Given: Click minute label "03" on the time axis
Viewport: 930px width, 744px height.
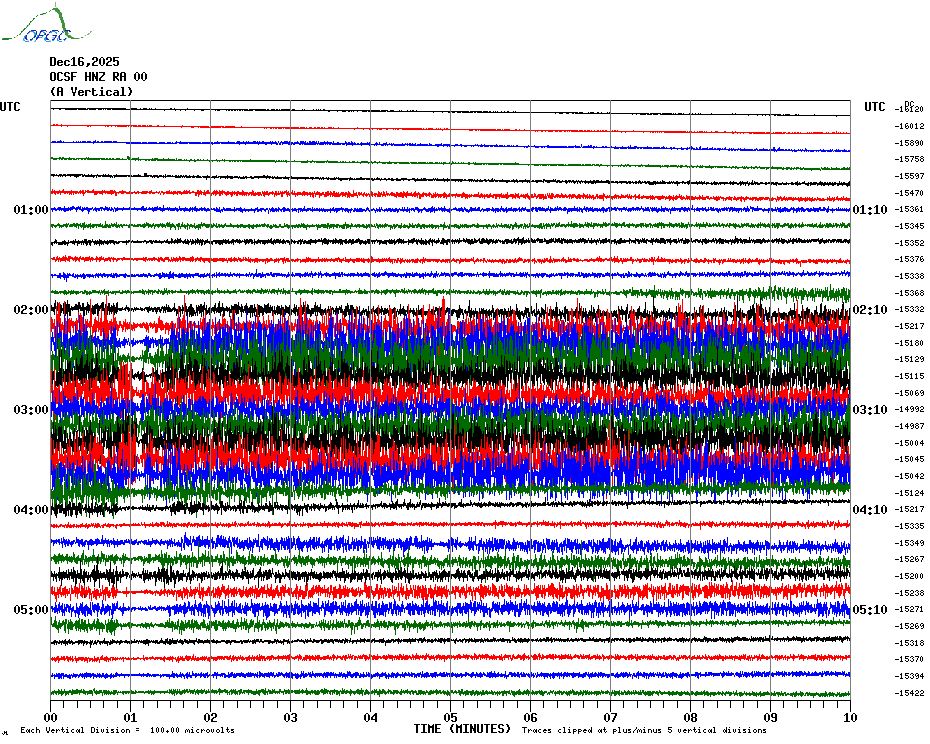Looking at the screenshot, I should (x=290, y=717).
